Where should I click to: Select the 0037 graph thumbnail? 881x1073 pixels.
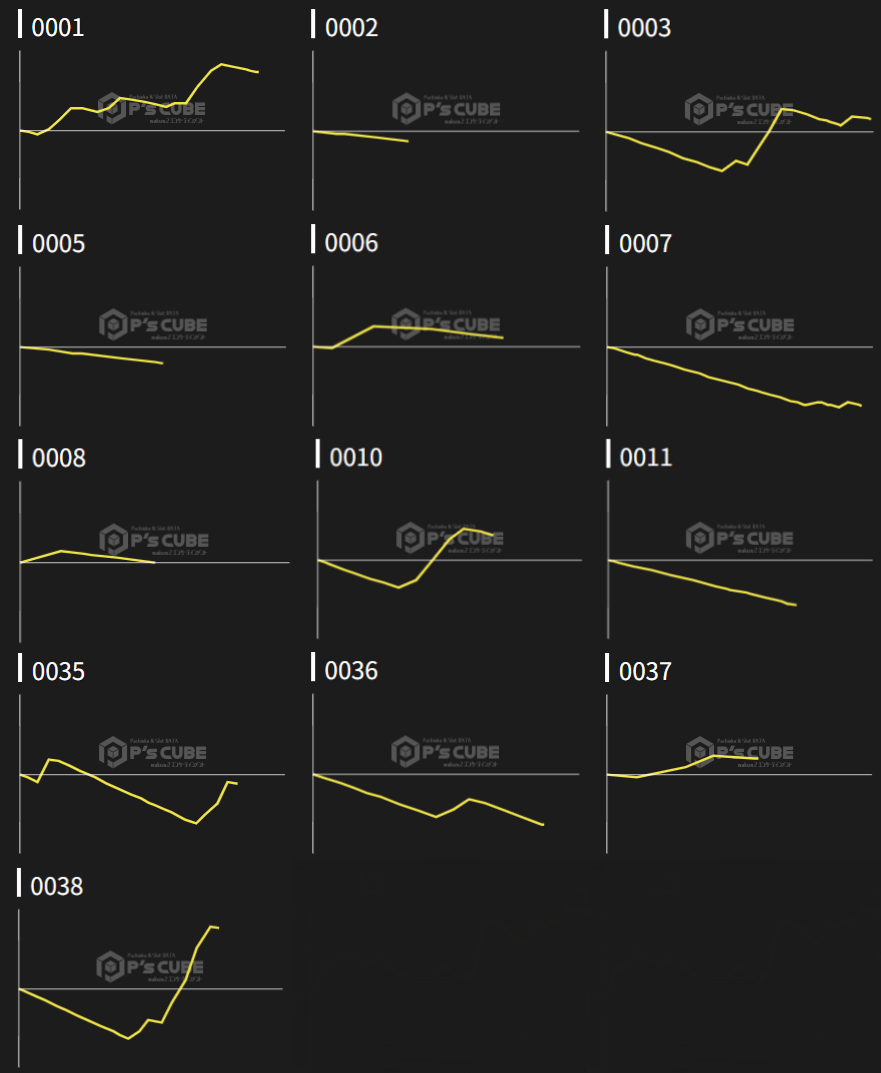739,774
